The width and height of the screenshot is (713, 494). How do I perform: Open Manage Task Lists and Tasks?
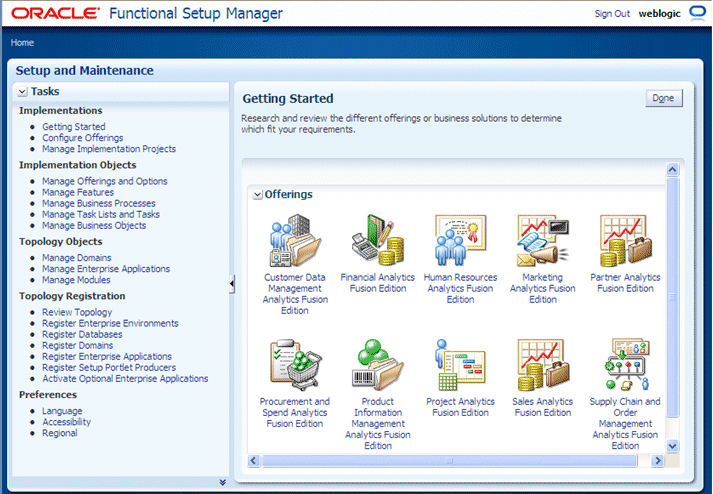(x=101, y=214)
